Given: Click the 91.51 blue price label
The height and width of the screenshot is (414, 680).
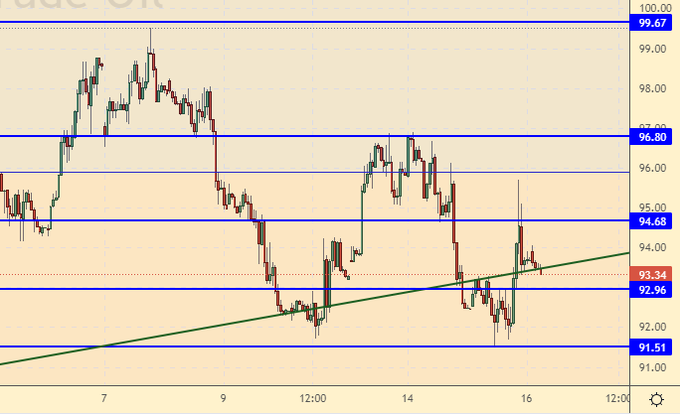Looking at the screenshot, I should (x=654, y=347).
